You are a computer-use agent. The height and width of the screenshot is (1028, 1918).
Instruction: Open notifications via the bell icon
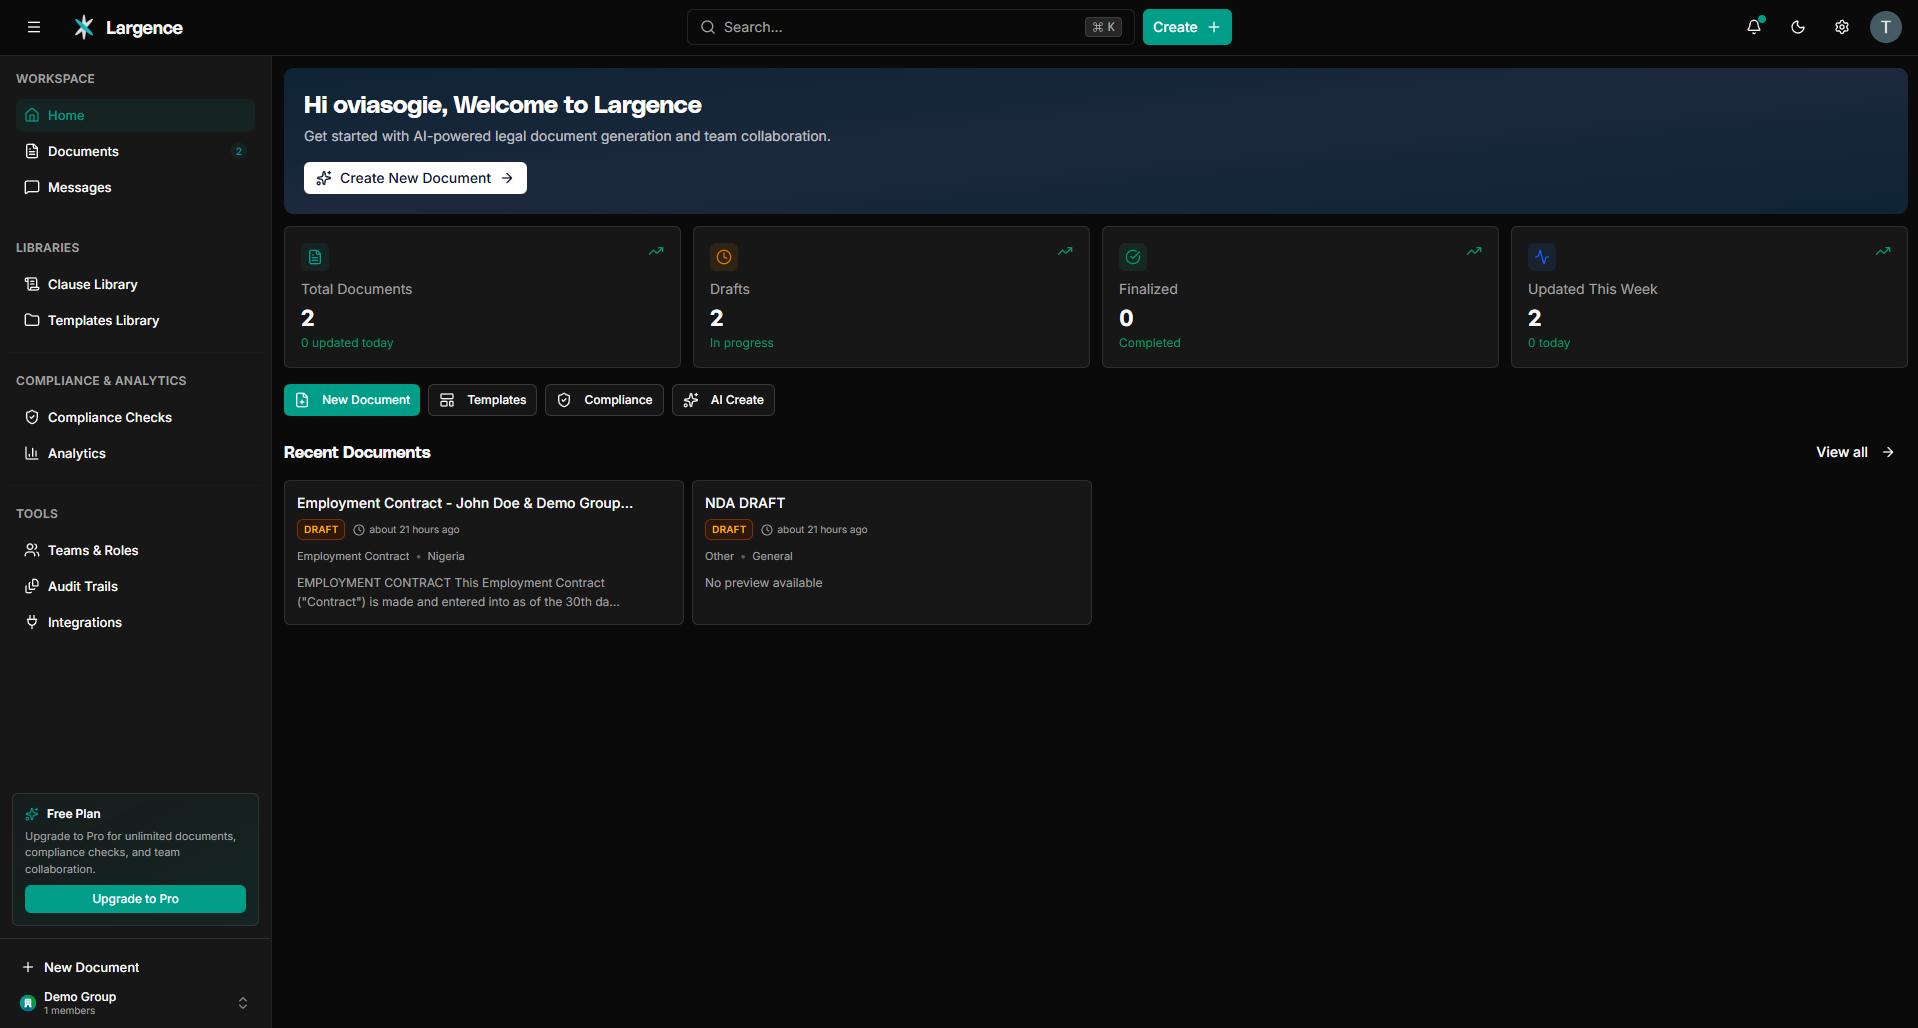tap(1753, 27)
